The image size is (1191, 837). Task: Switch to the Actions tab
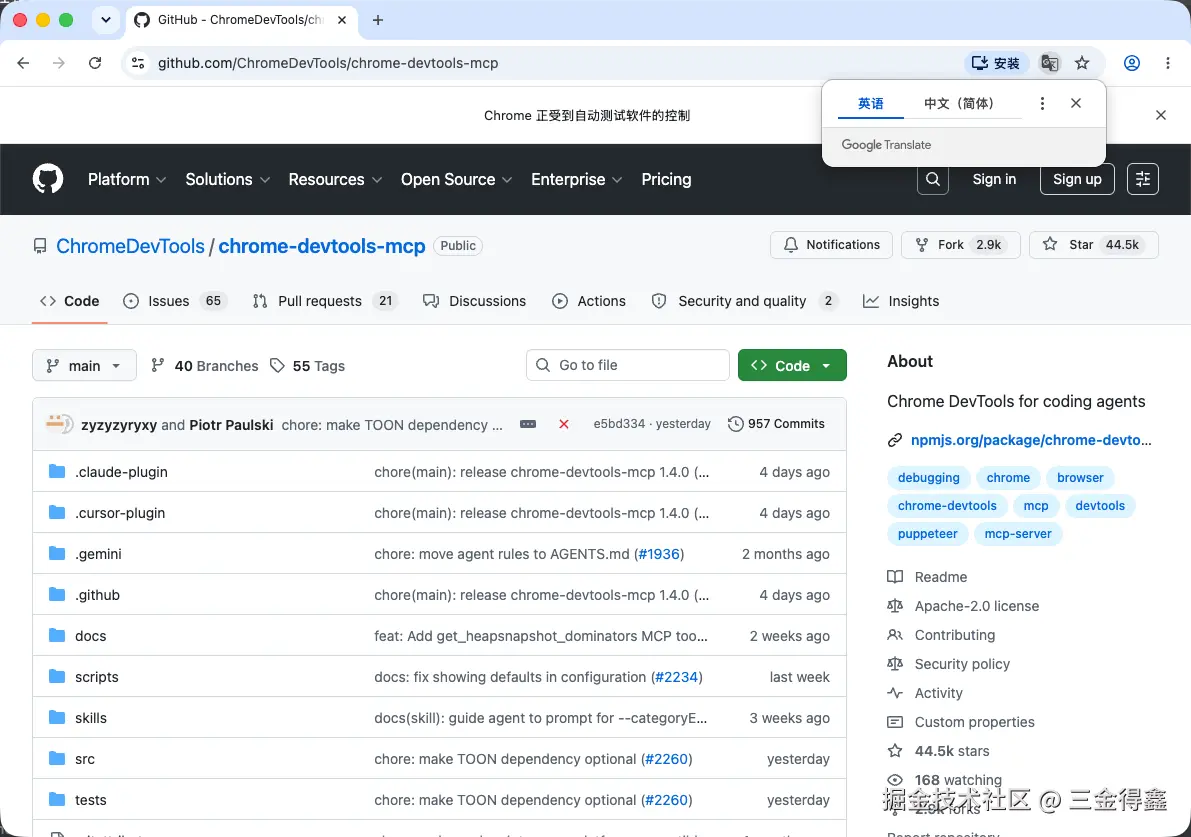[x=589, y=302]
